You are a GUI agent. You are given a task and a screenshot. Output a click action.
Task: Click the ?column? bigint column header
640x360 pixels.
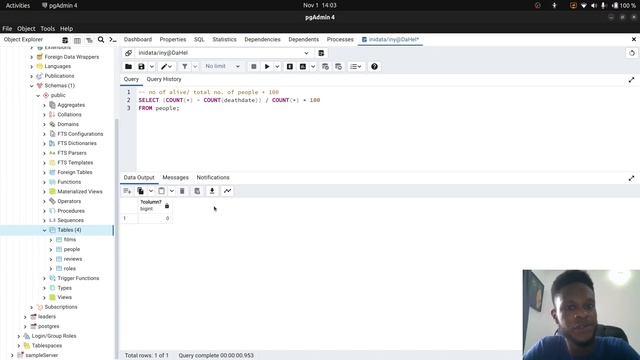coord(155,205)
